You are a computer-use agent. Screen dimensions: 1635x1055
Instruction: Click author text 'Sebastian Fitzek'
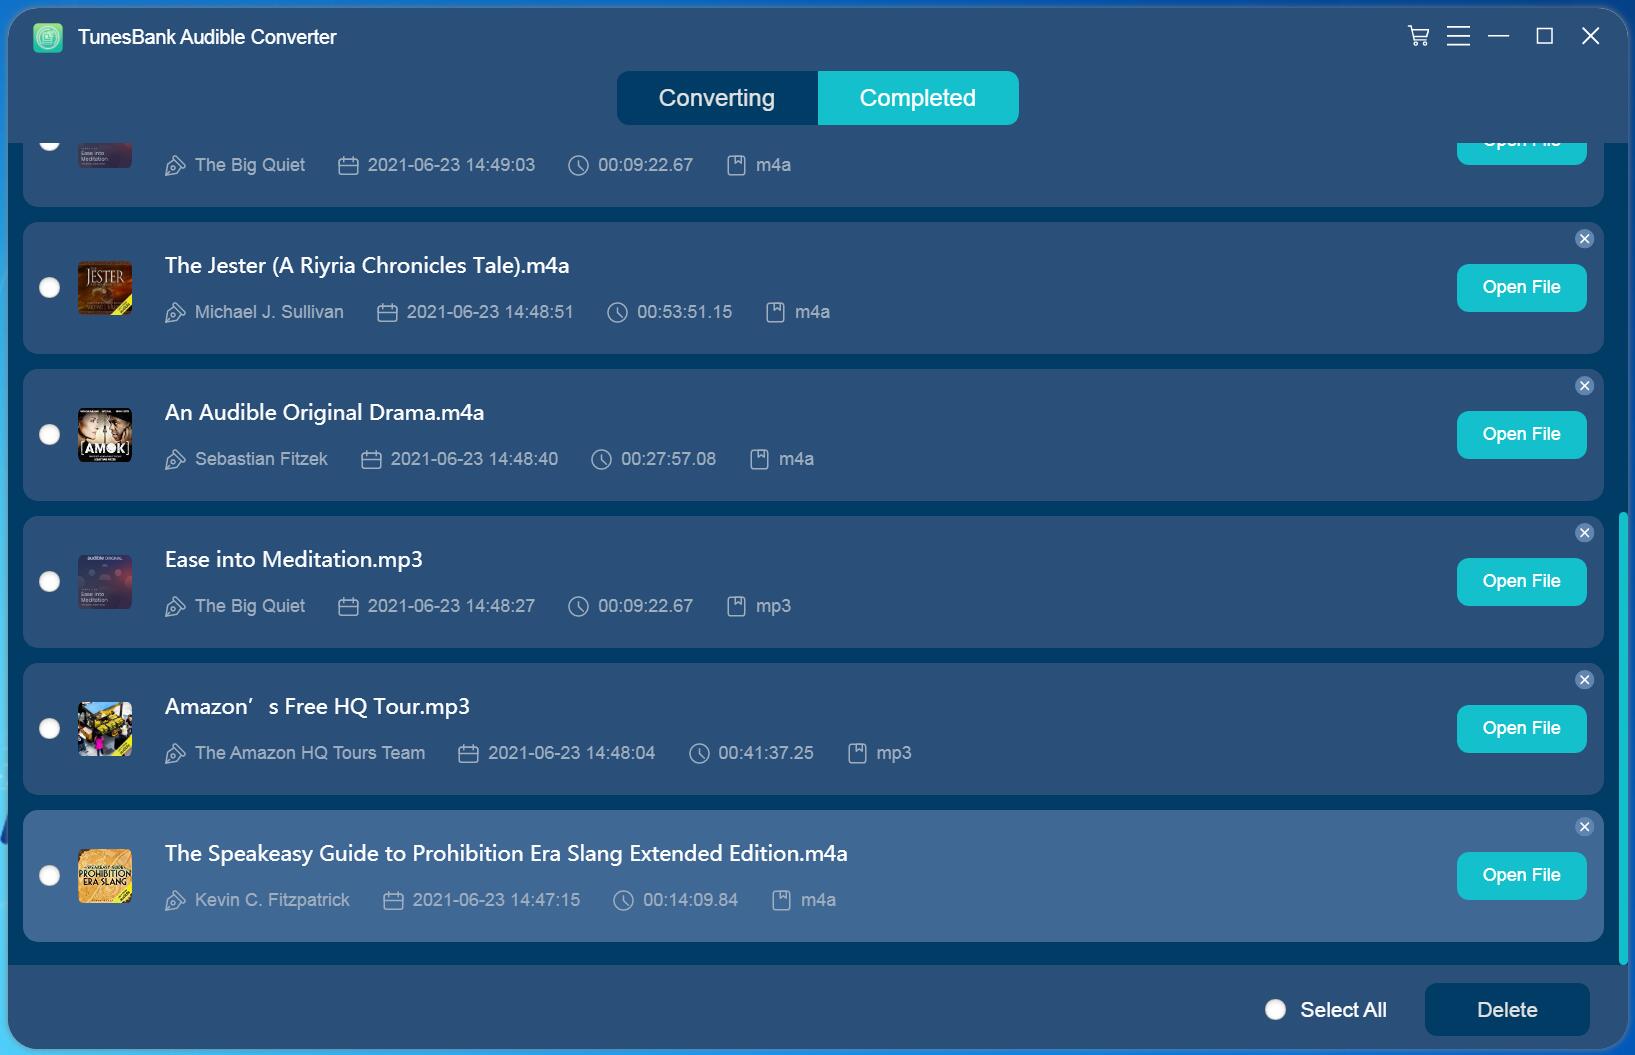click(x=261, y=459)
